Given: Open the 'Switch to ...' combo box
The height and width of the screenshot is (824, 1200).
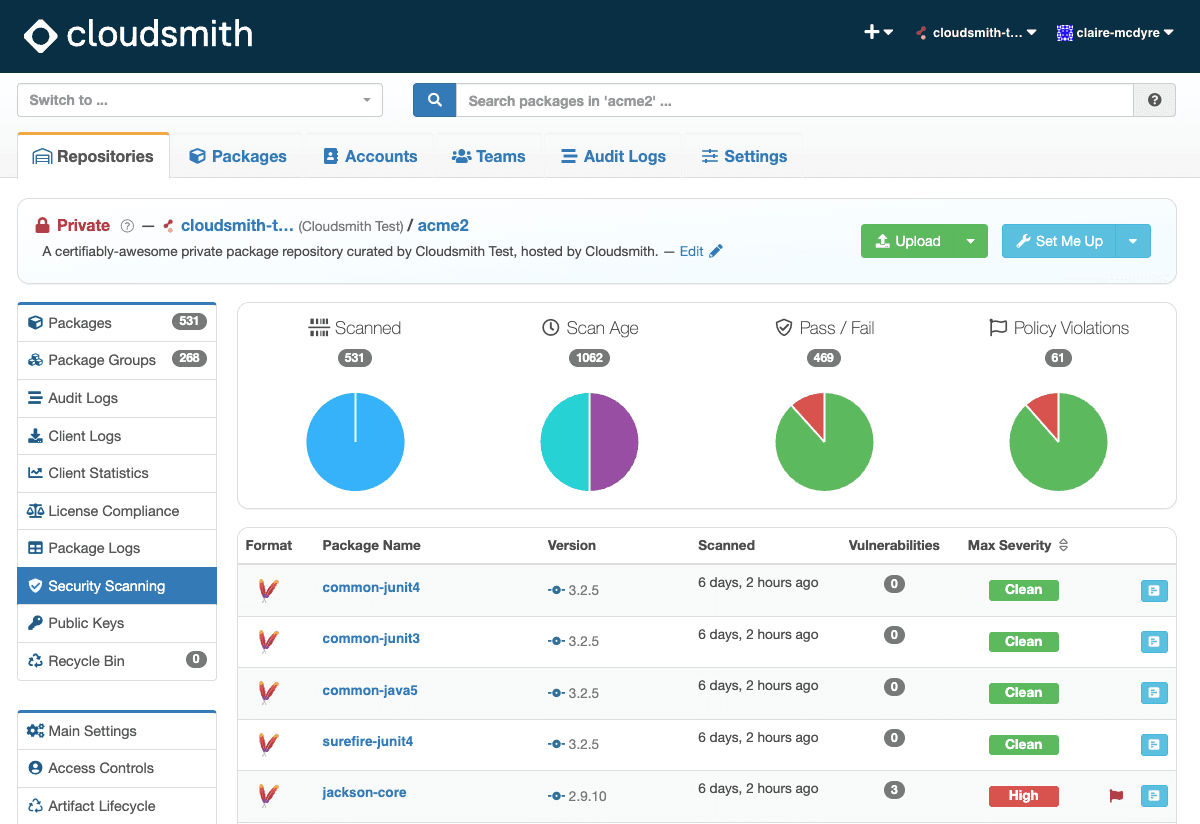Looking at the screenshot, I should tap(201, 100).
